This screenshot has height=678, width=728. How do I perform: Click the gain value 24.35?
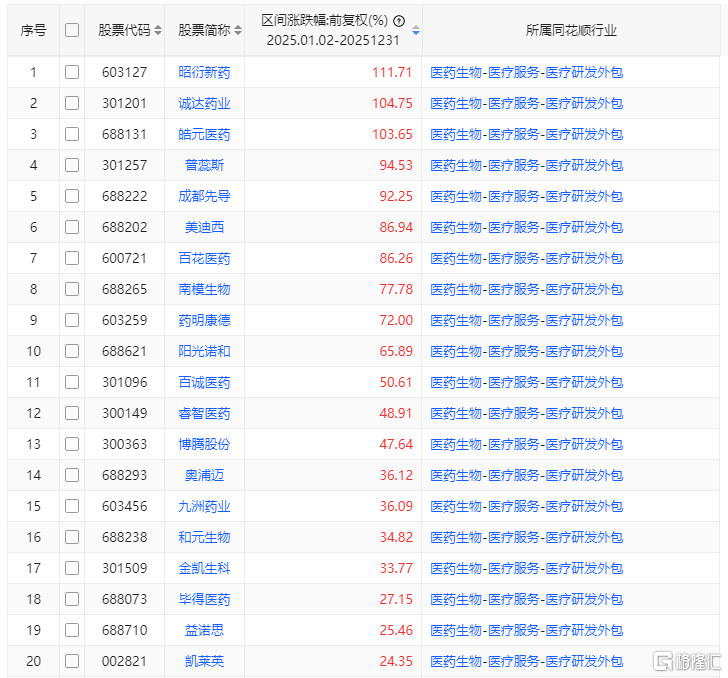(x=396, y=661)
